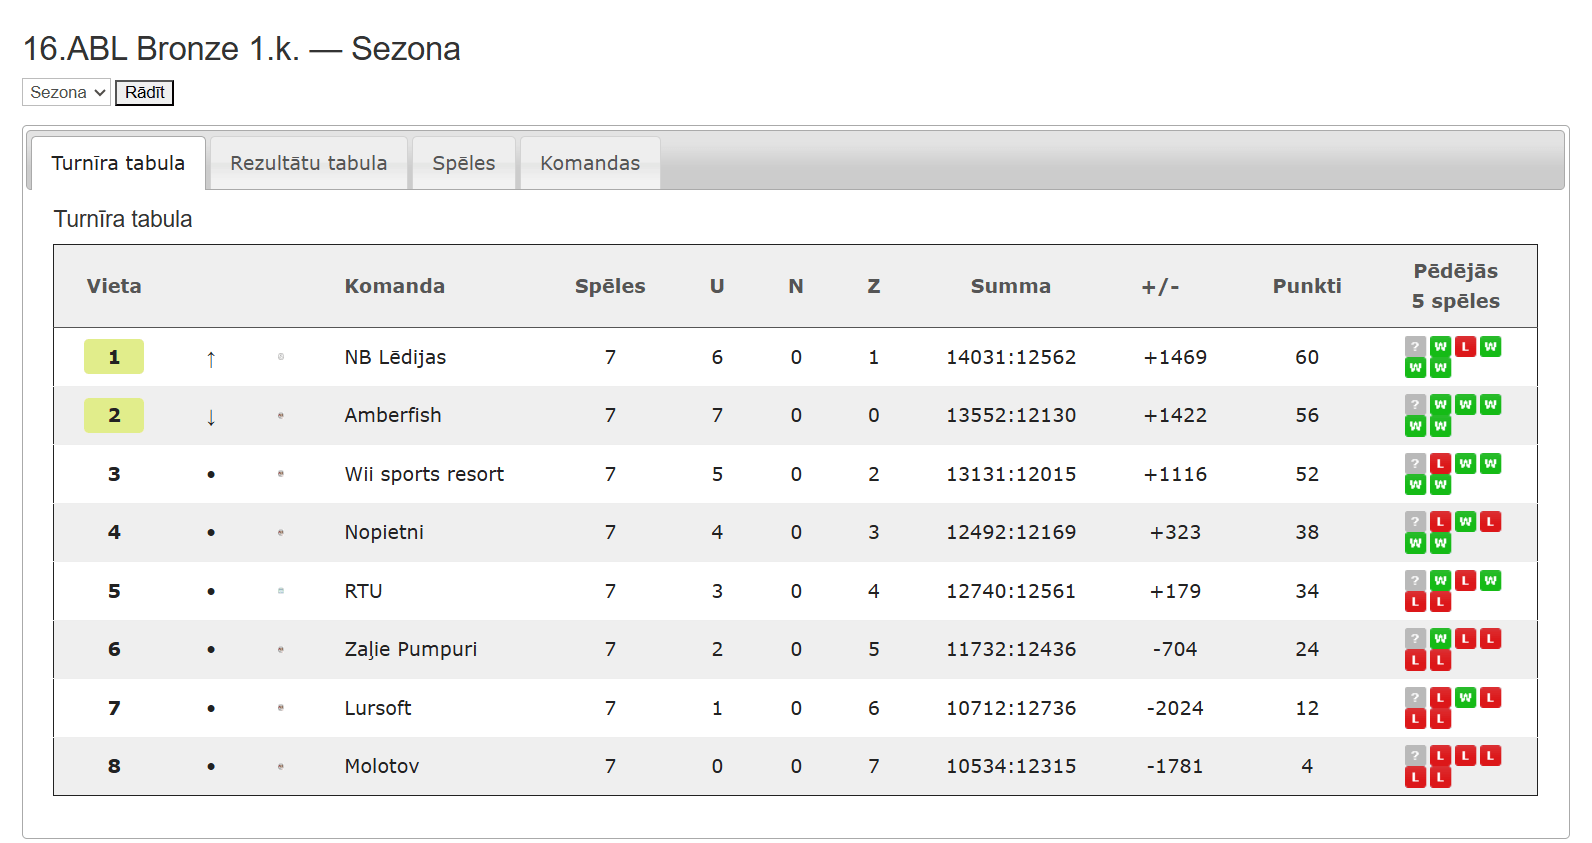Click the green W badge for Zaļie Pumpuri
The image size is (1592, 843).
tap(1440, 639)
